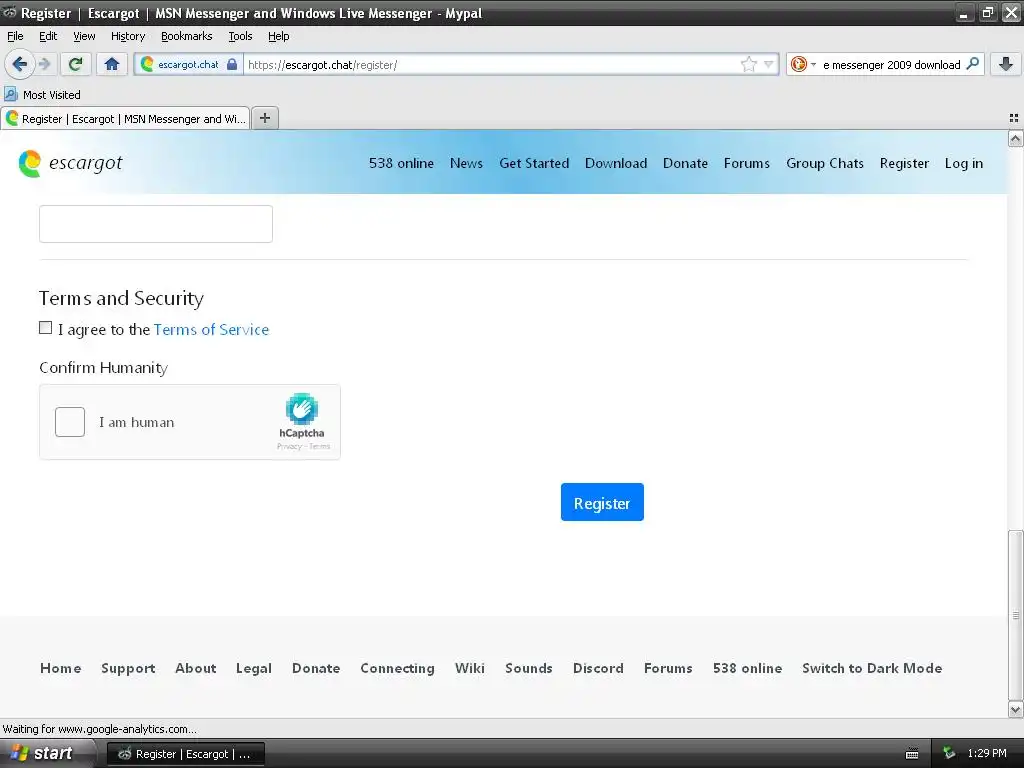The image size is (1024, 768).
Task: Open About in the footer
Action: tap(195, 668)
